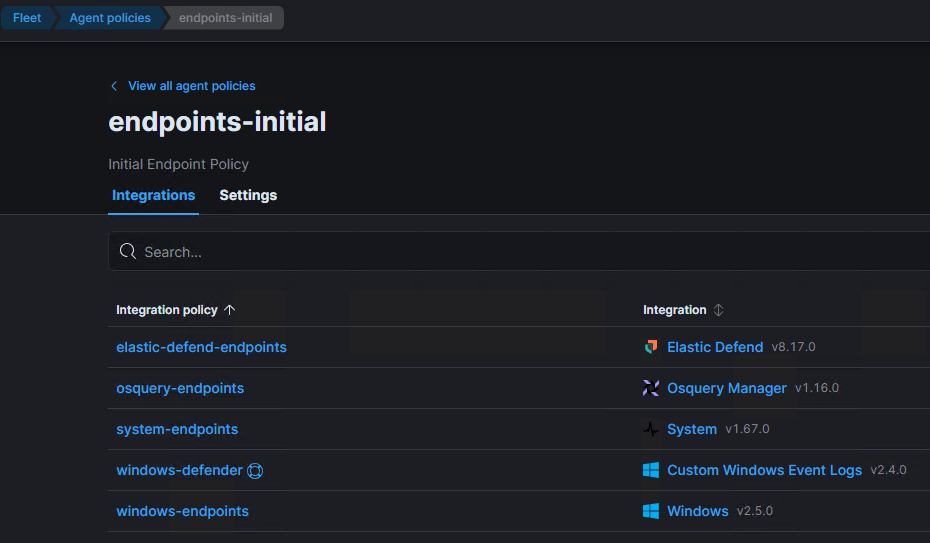Image resolution: width=930 pixels, height=543 pixels.
Task: Toggle sorting on the Integration column
Action: point(718,310)
